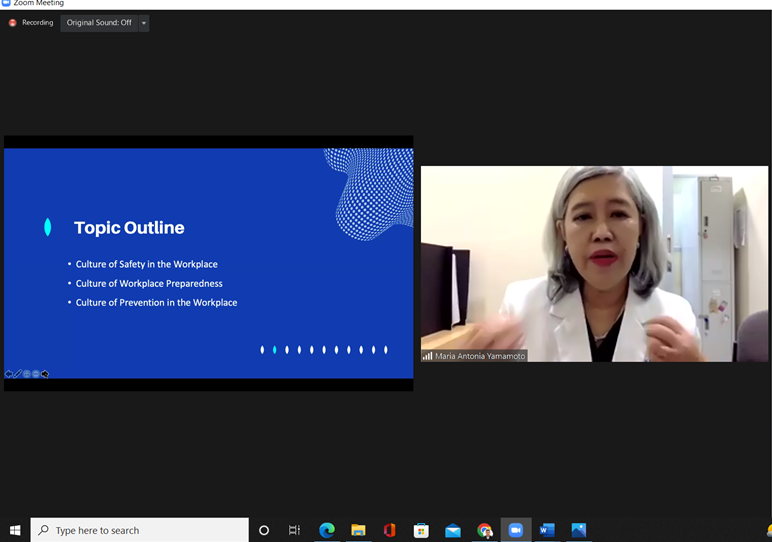This screenshot has width=772, height=542.
Task: Click the circular slide control right of the pen
Action: pos(27,374)
